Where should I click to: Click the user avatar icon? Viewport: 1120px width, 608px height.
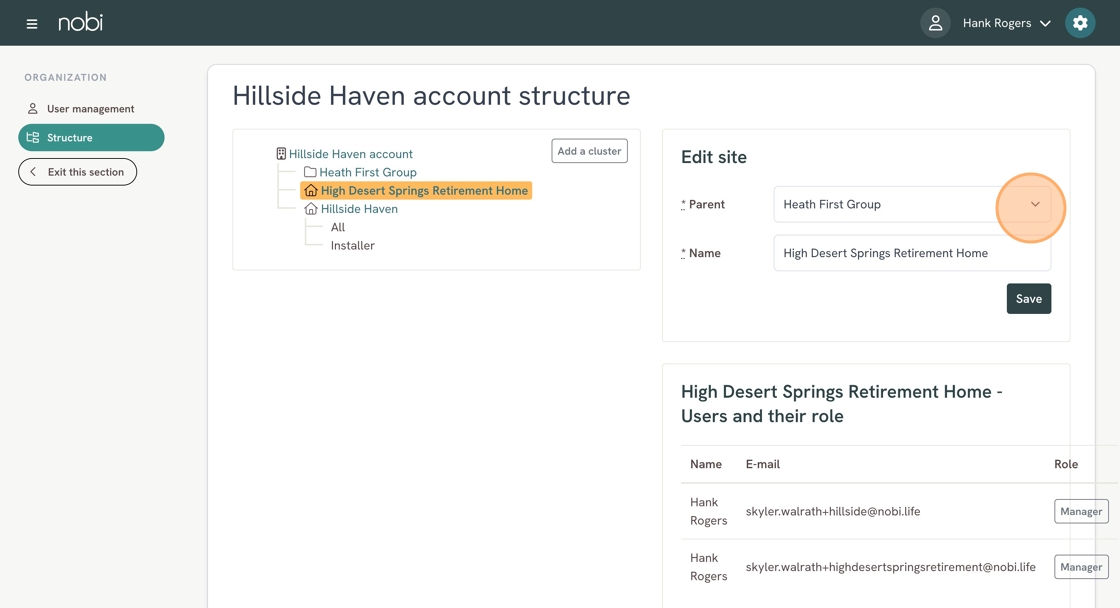tap(935, 23)
